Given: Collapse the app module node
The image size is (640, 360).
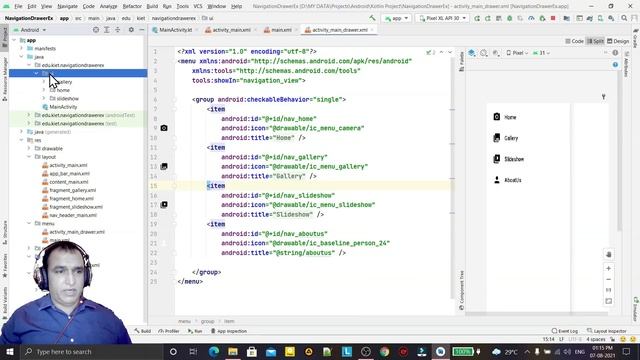Looking at the screenshot, I should coord(15,40).
